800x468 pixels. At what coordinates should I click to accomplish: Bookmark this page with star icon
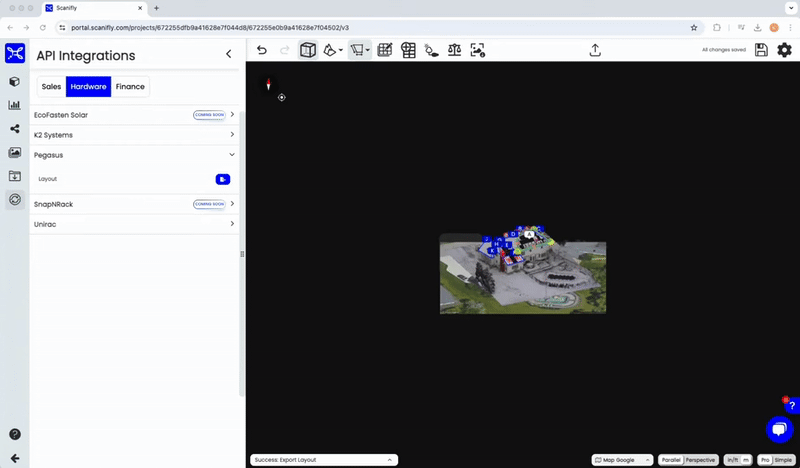coord(694,28)
